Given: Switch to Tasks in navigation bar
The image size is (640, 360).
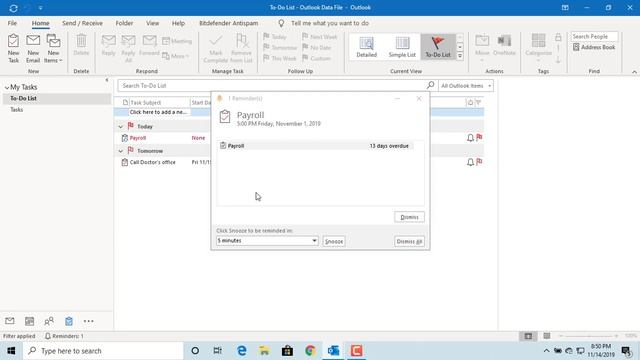Looking at the screenshot, I should pos(69,321).
